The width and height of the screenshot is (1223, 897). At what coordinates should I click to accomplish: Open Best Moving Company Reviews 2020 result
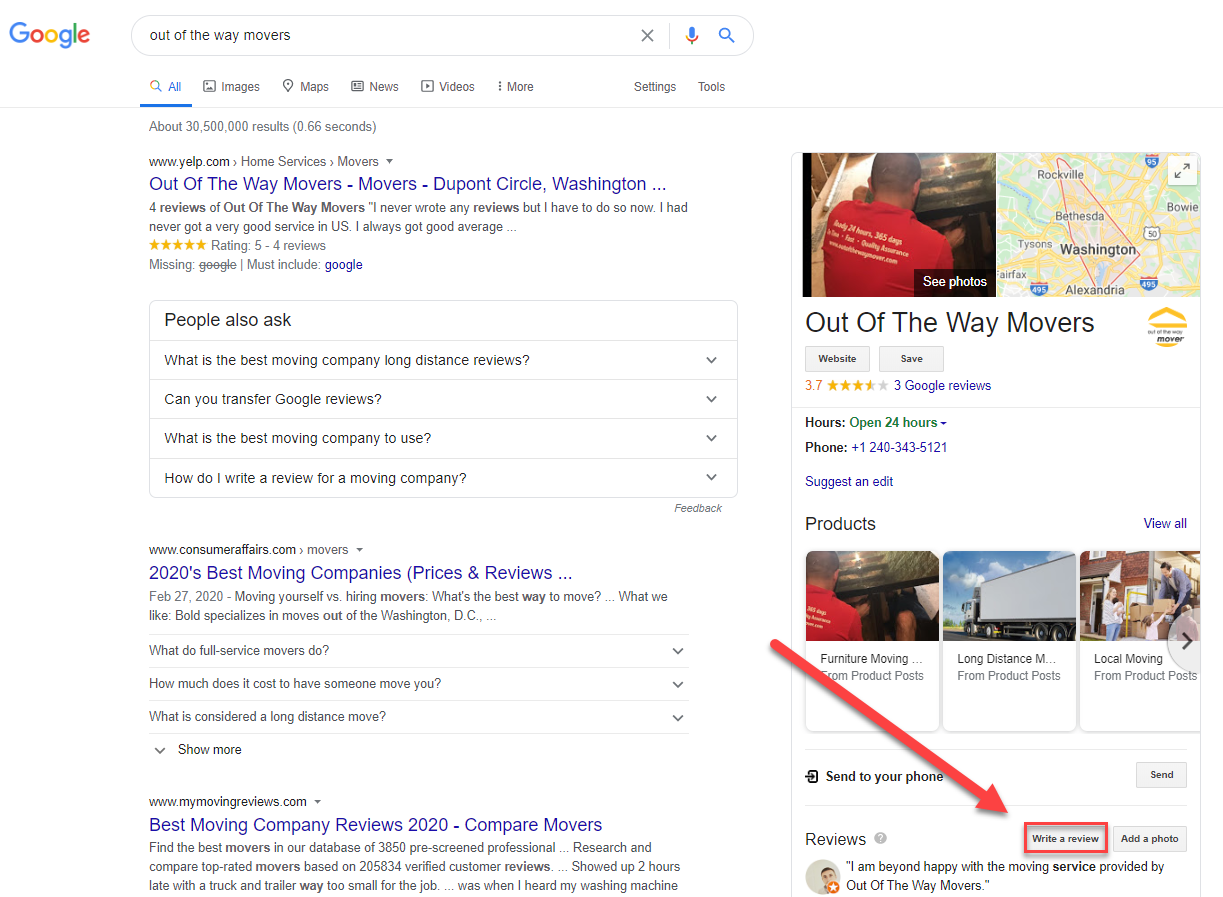click(376, 825)
